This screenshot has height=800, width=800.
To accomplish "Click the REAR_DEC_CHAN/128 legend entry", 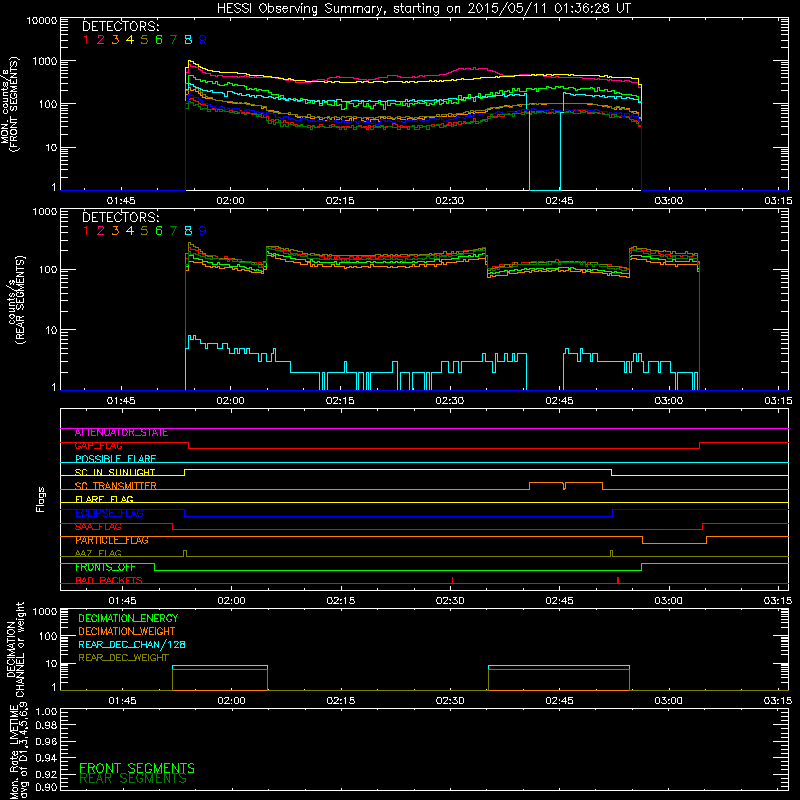I will click(x=132, y=645).
